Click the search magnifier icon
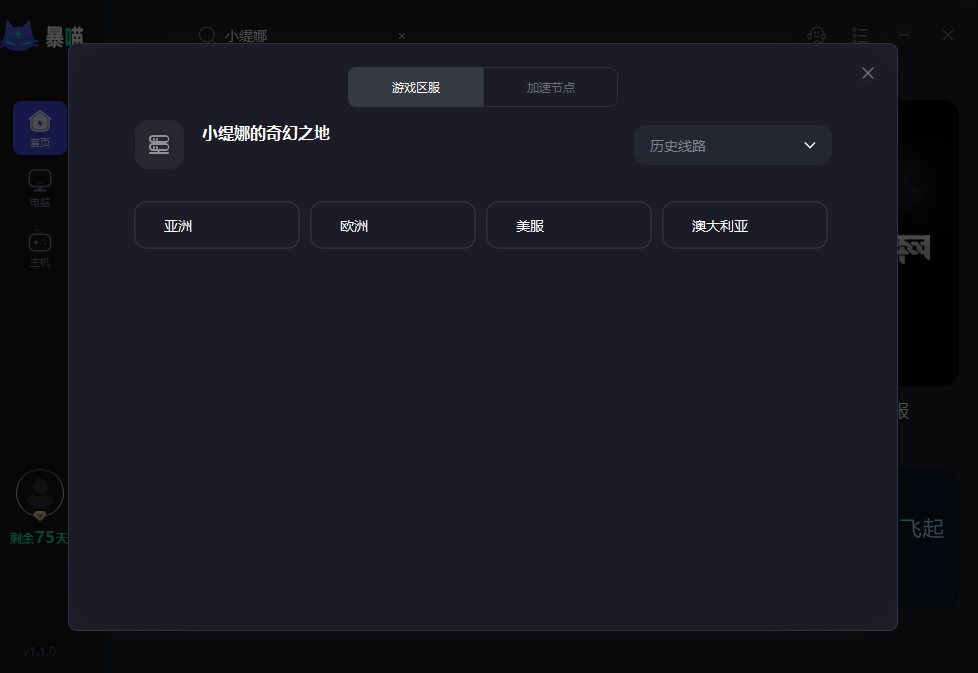978x673 pixels. point(206,35)
